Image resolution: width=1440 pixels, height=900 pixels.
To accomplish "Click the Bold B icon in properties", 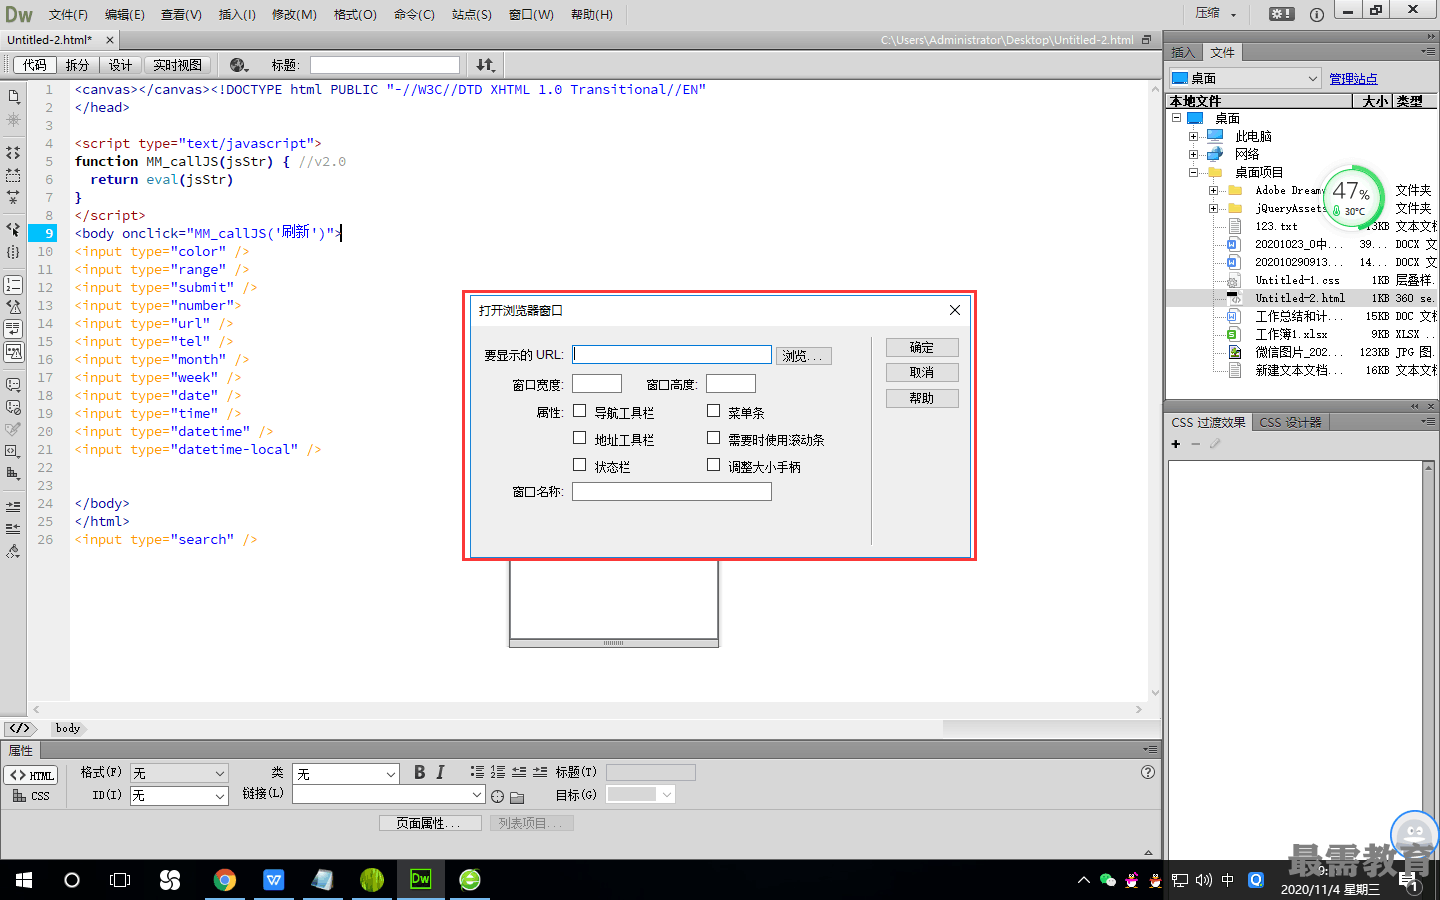I will [419, 772].
